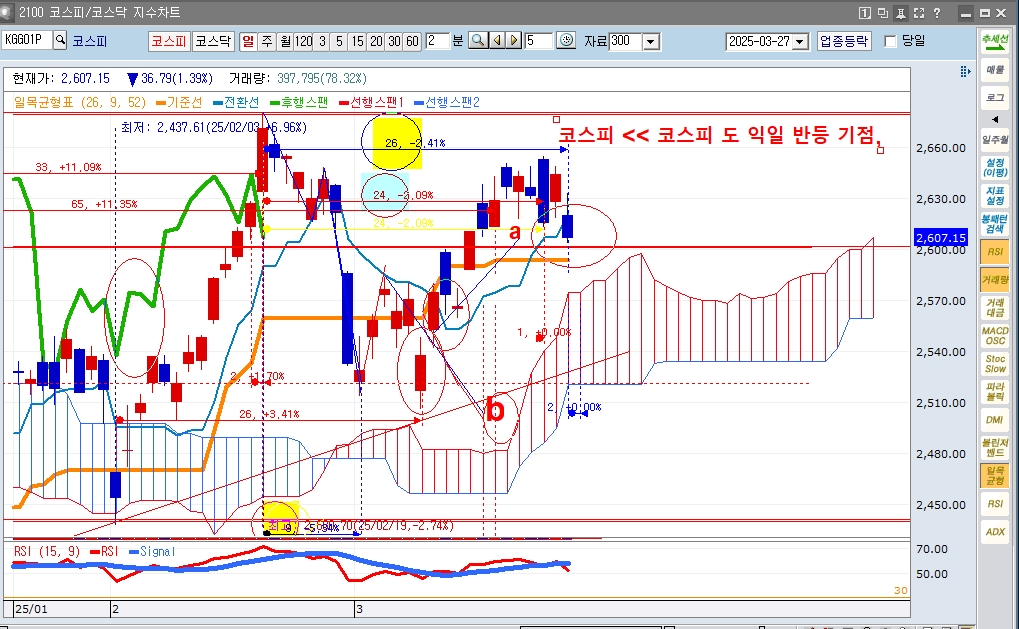This screenshot has height=629, width=1019.
Task: Click the custom minute field showing 2
Action: tap(437, 41)
